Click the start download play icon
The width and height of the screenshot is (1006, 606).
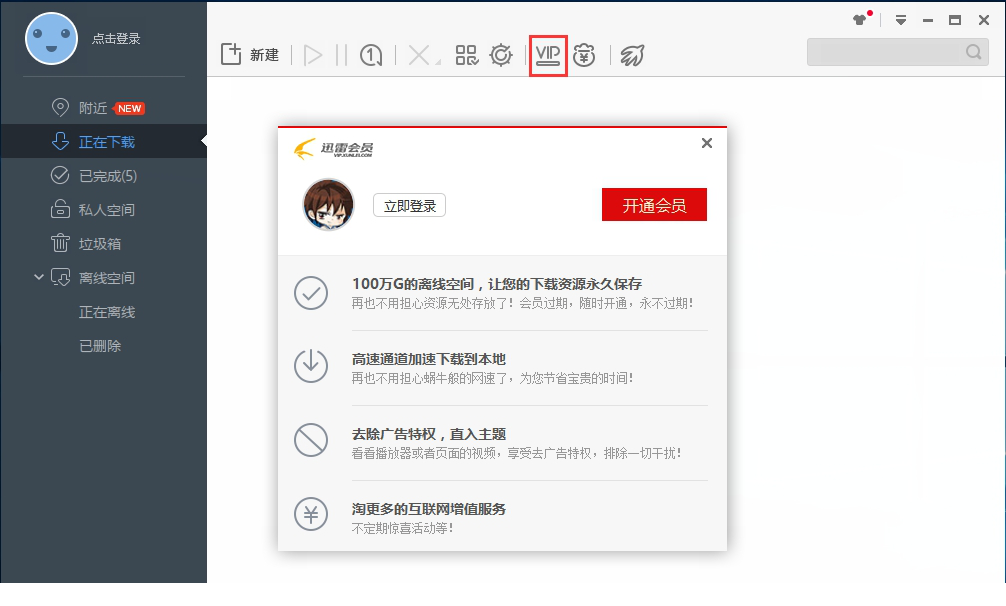[313, 55]
